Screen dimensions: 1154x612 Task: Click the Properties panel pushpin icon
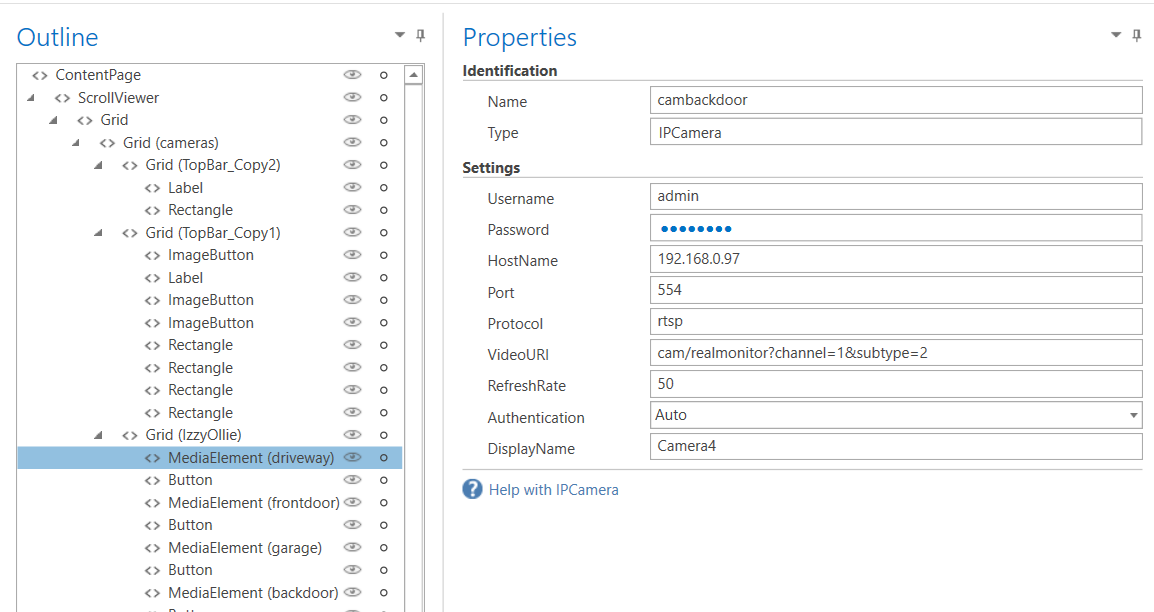[1136, 35]
